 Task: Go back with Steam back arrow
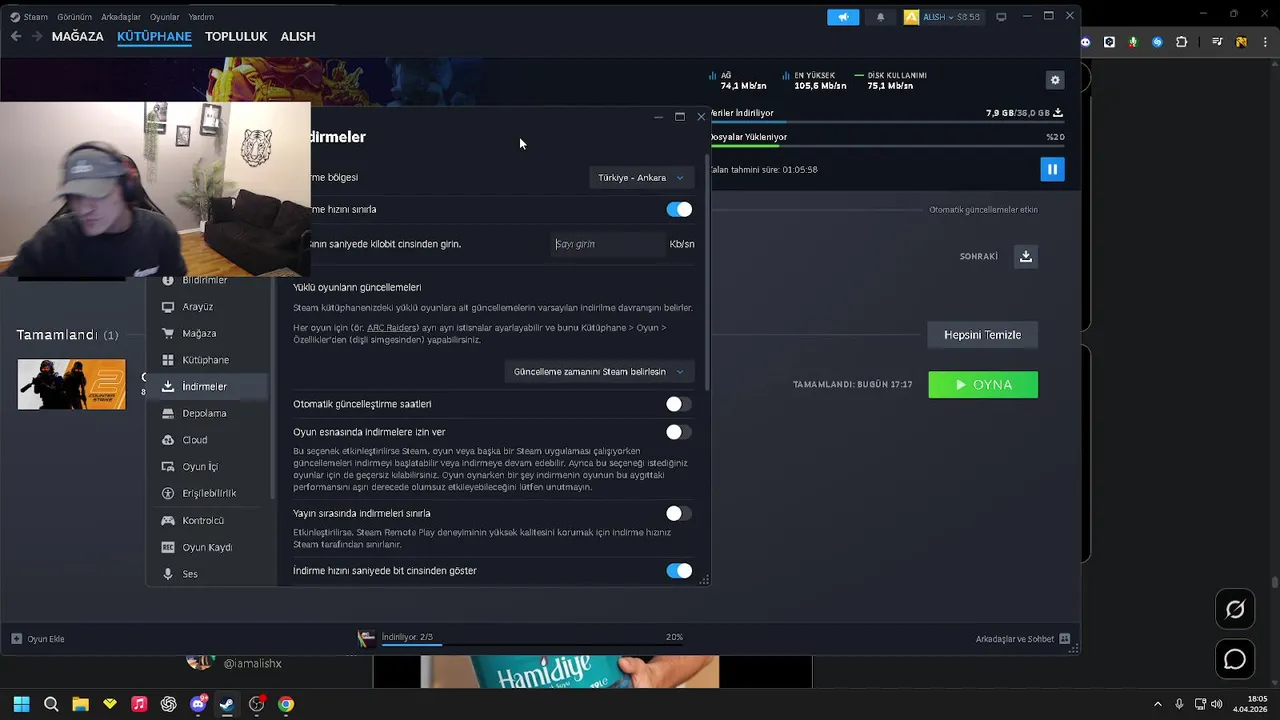click(16, 36)
